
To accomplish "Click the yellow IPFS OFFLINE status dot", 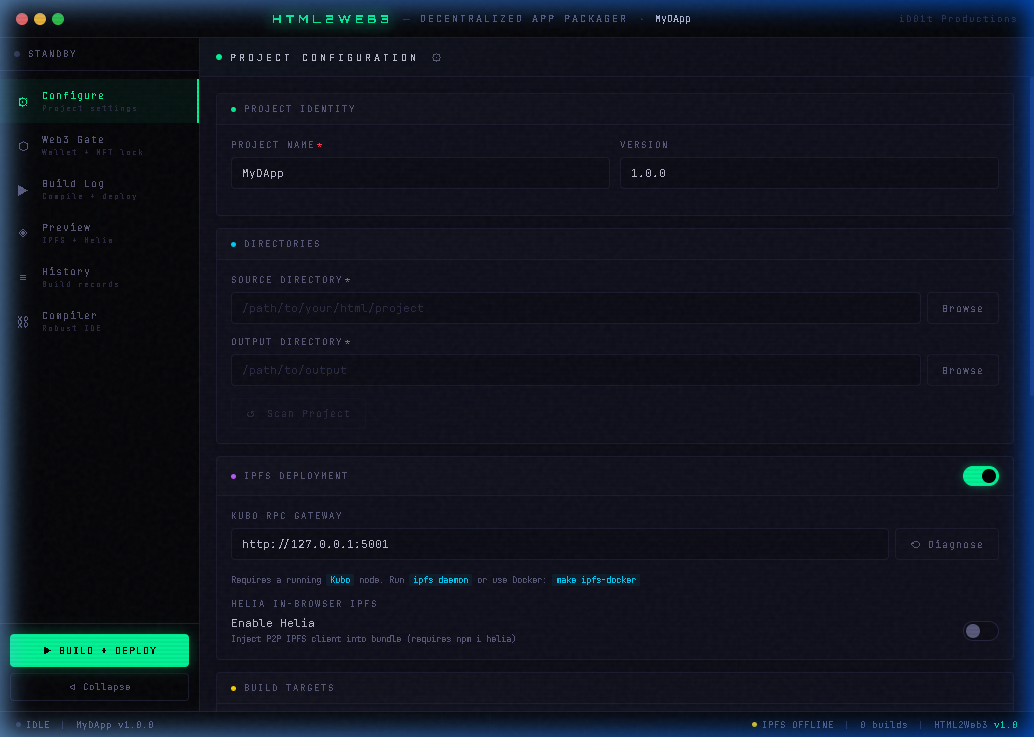I will pyautogui.click(x=754, y=724).
